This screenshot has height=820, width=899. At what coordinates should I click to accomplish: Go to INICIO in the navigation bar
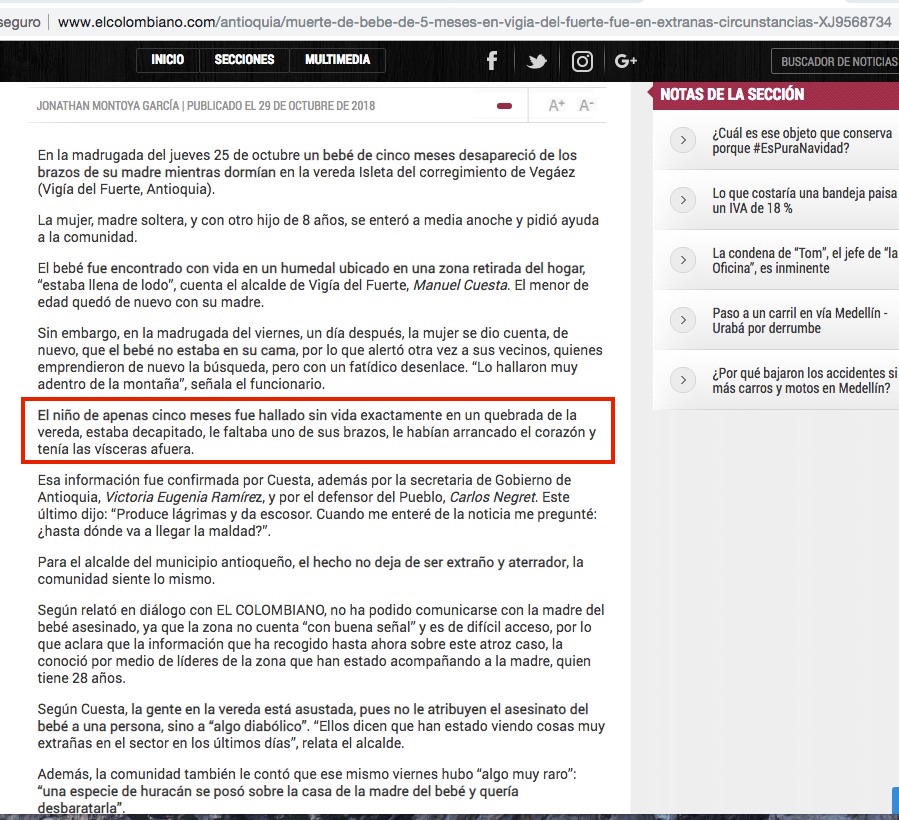168,60
